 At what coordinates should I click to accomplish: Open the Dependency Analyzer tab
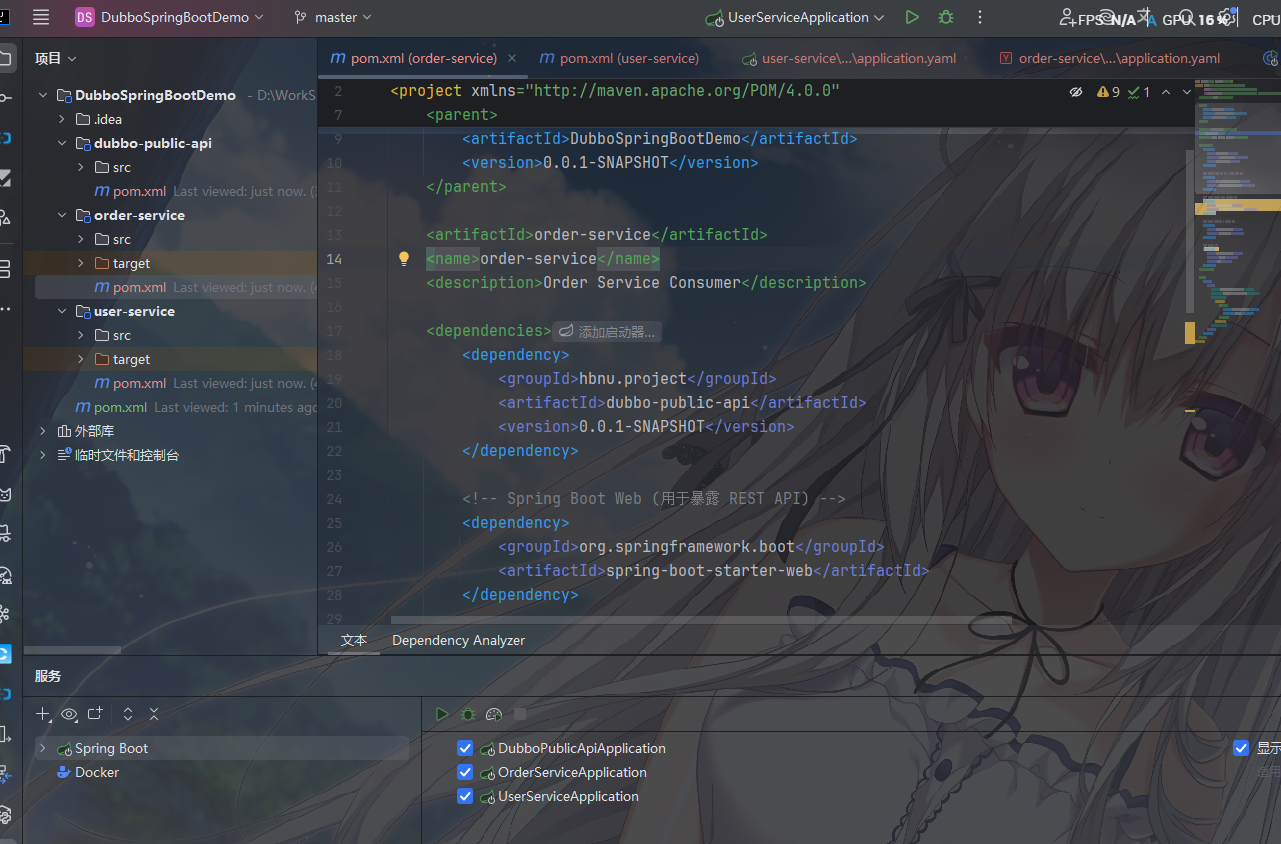458,640
